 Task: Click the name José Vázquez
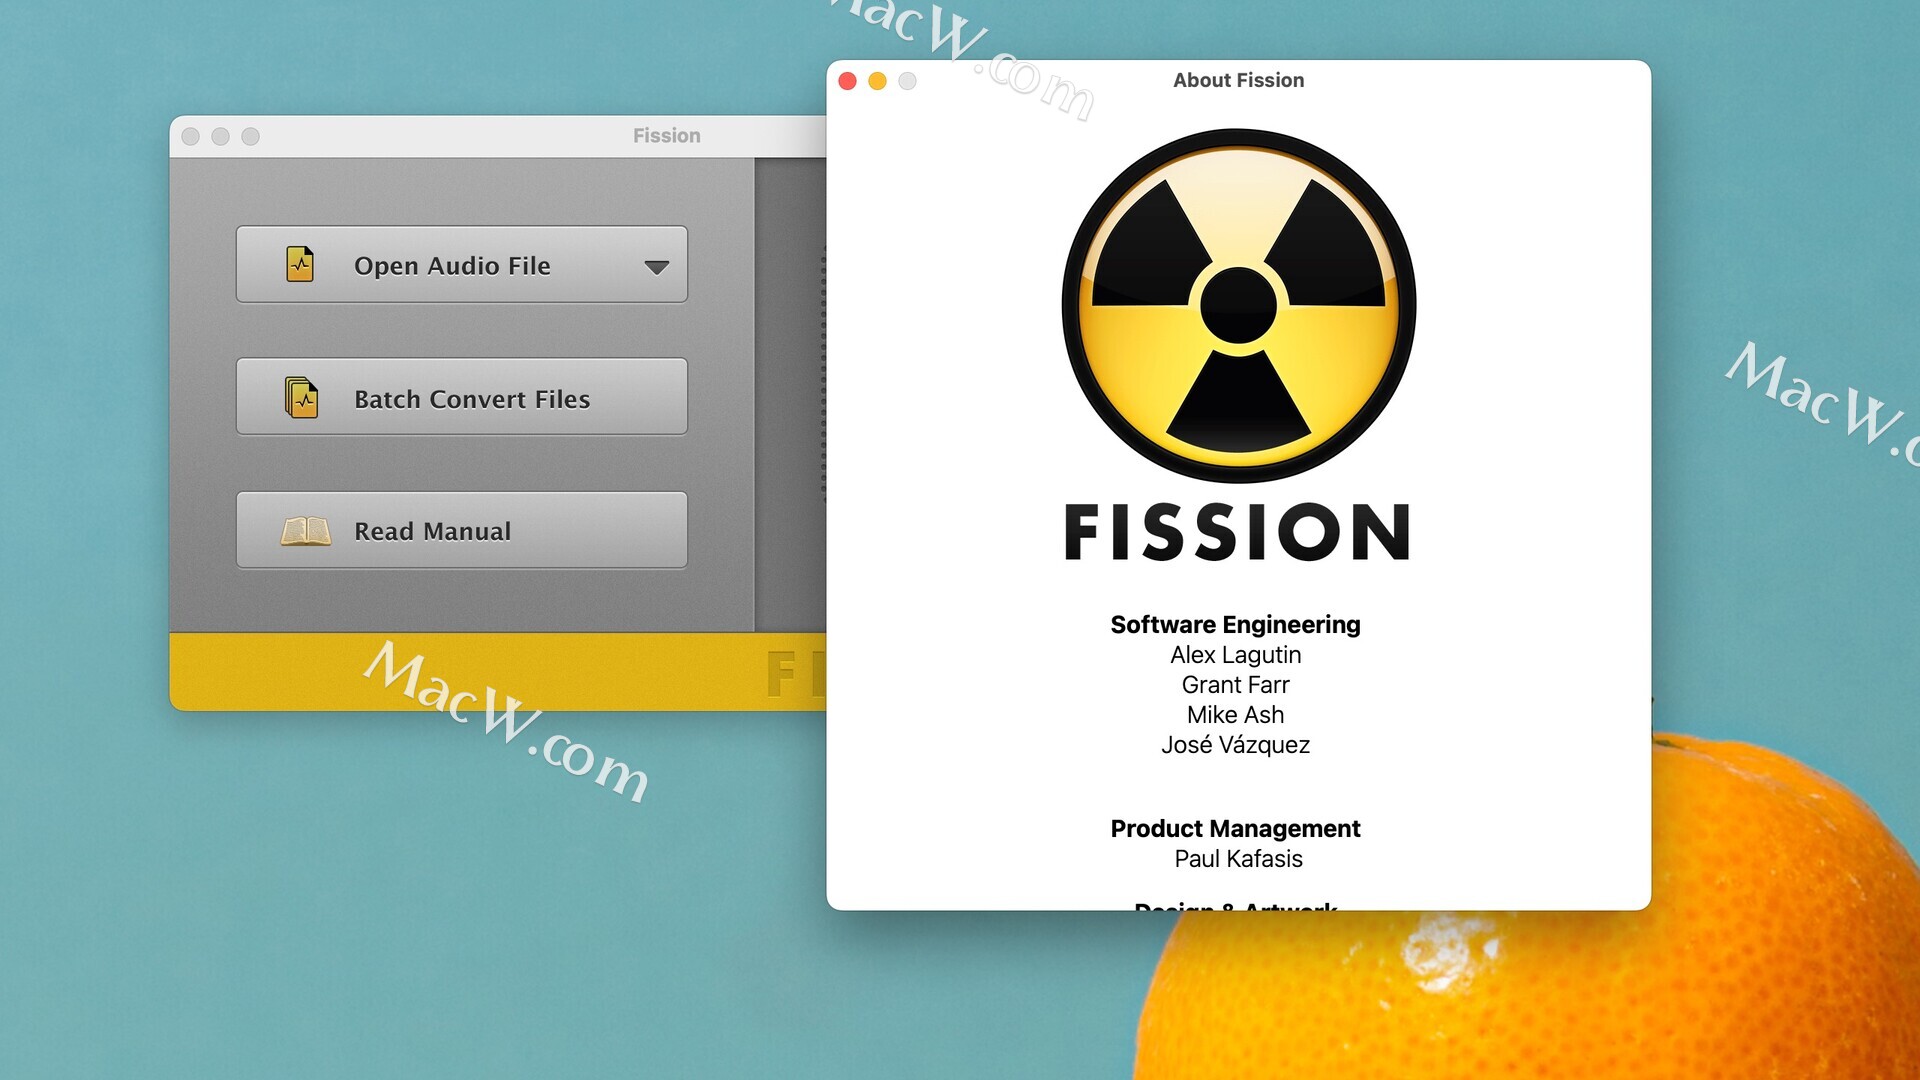click(x=1236, y=745)
